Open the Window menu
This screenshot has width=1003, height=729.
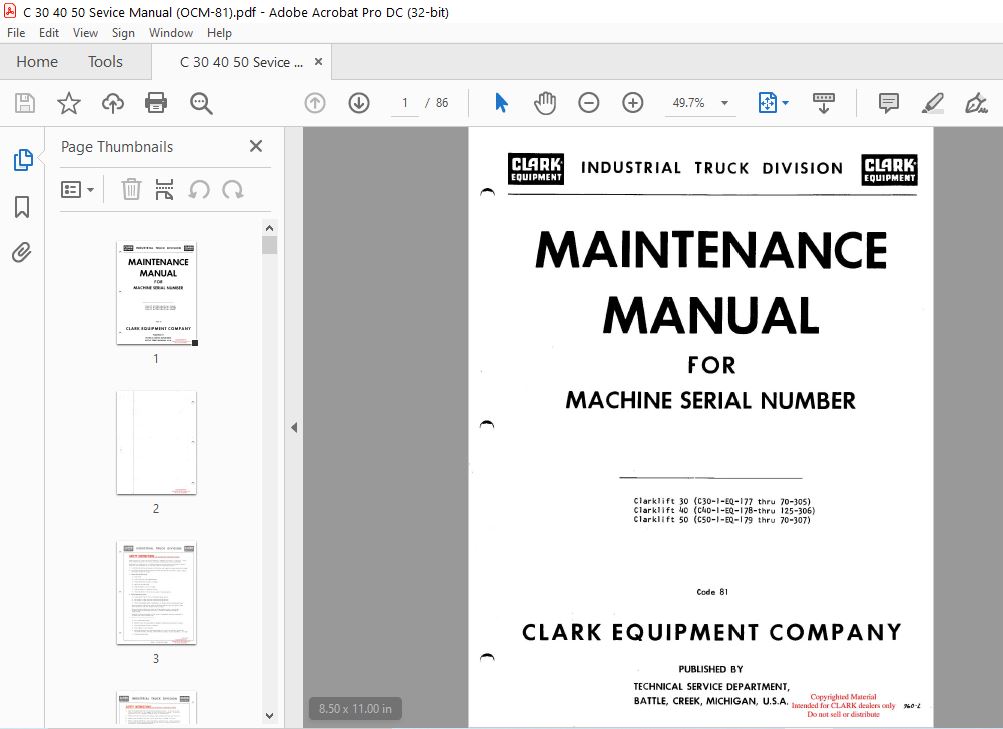pyautogui.click(x=171, y=33)
